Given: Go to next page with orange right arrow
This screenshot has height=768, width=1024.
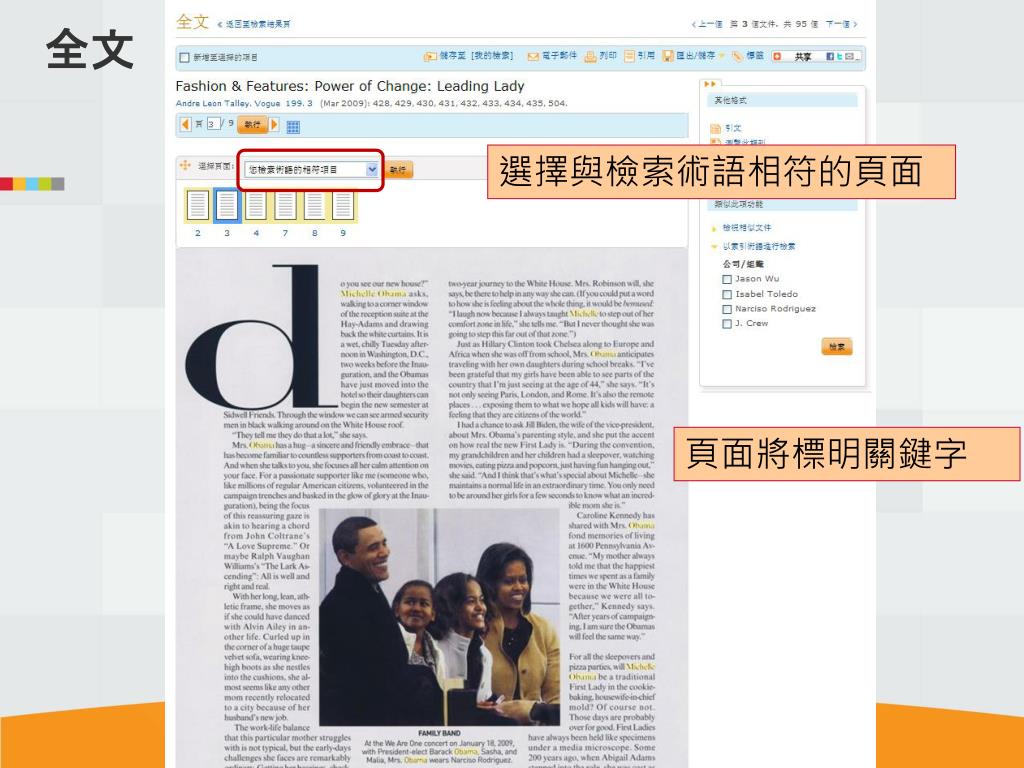Looking at the screenshot, I should coord(274,124).
